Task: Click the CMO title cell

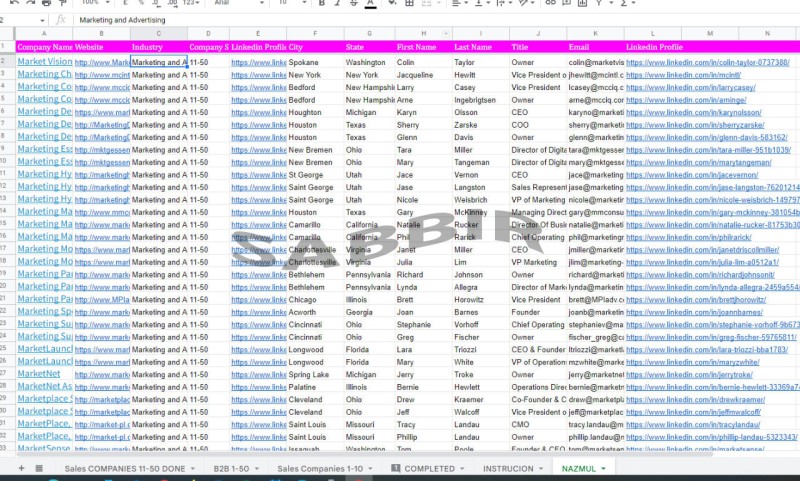Action: tap(538, 424)
